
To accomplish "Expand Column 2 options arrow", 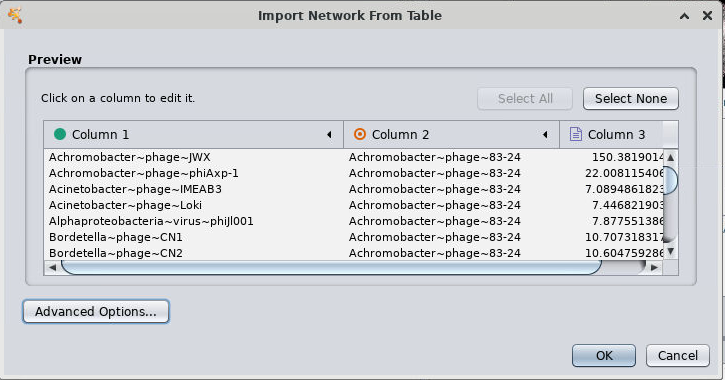I will [545, 135].
